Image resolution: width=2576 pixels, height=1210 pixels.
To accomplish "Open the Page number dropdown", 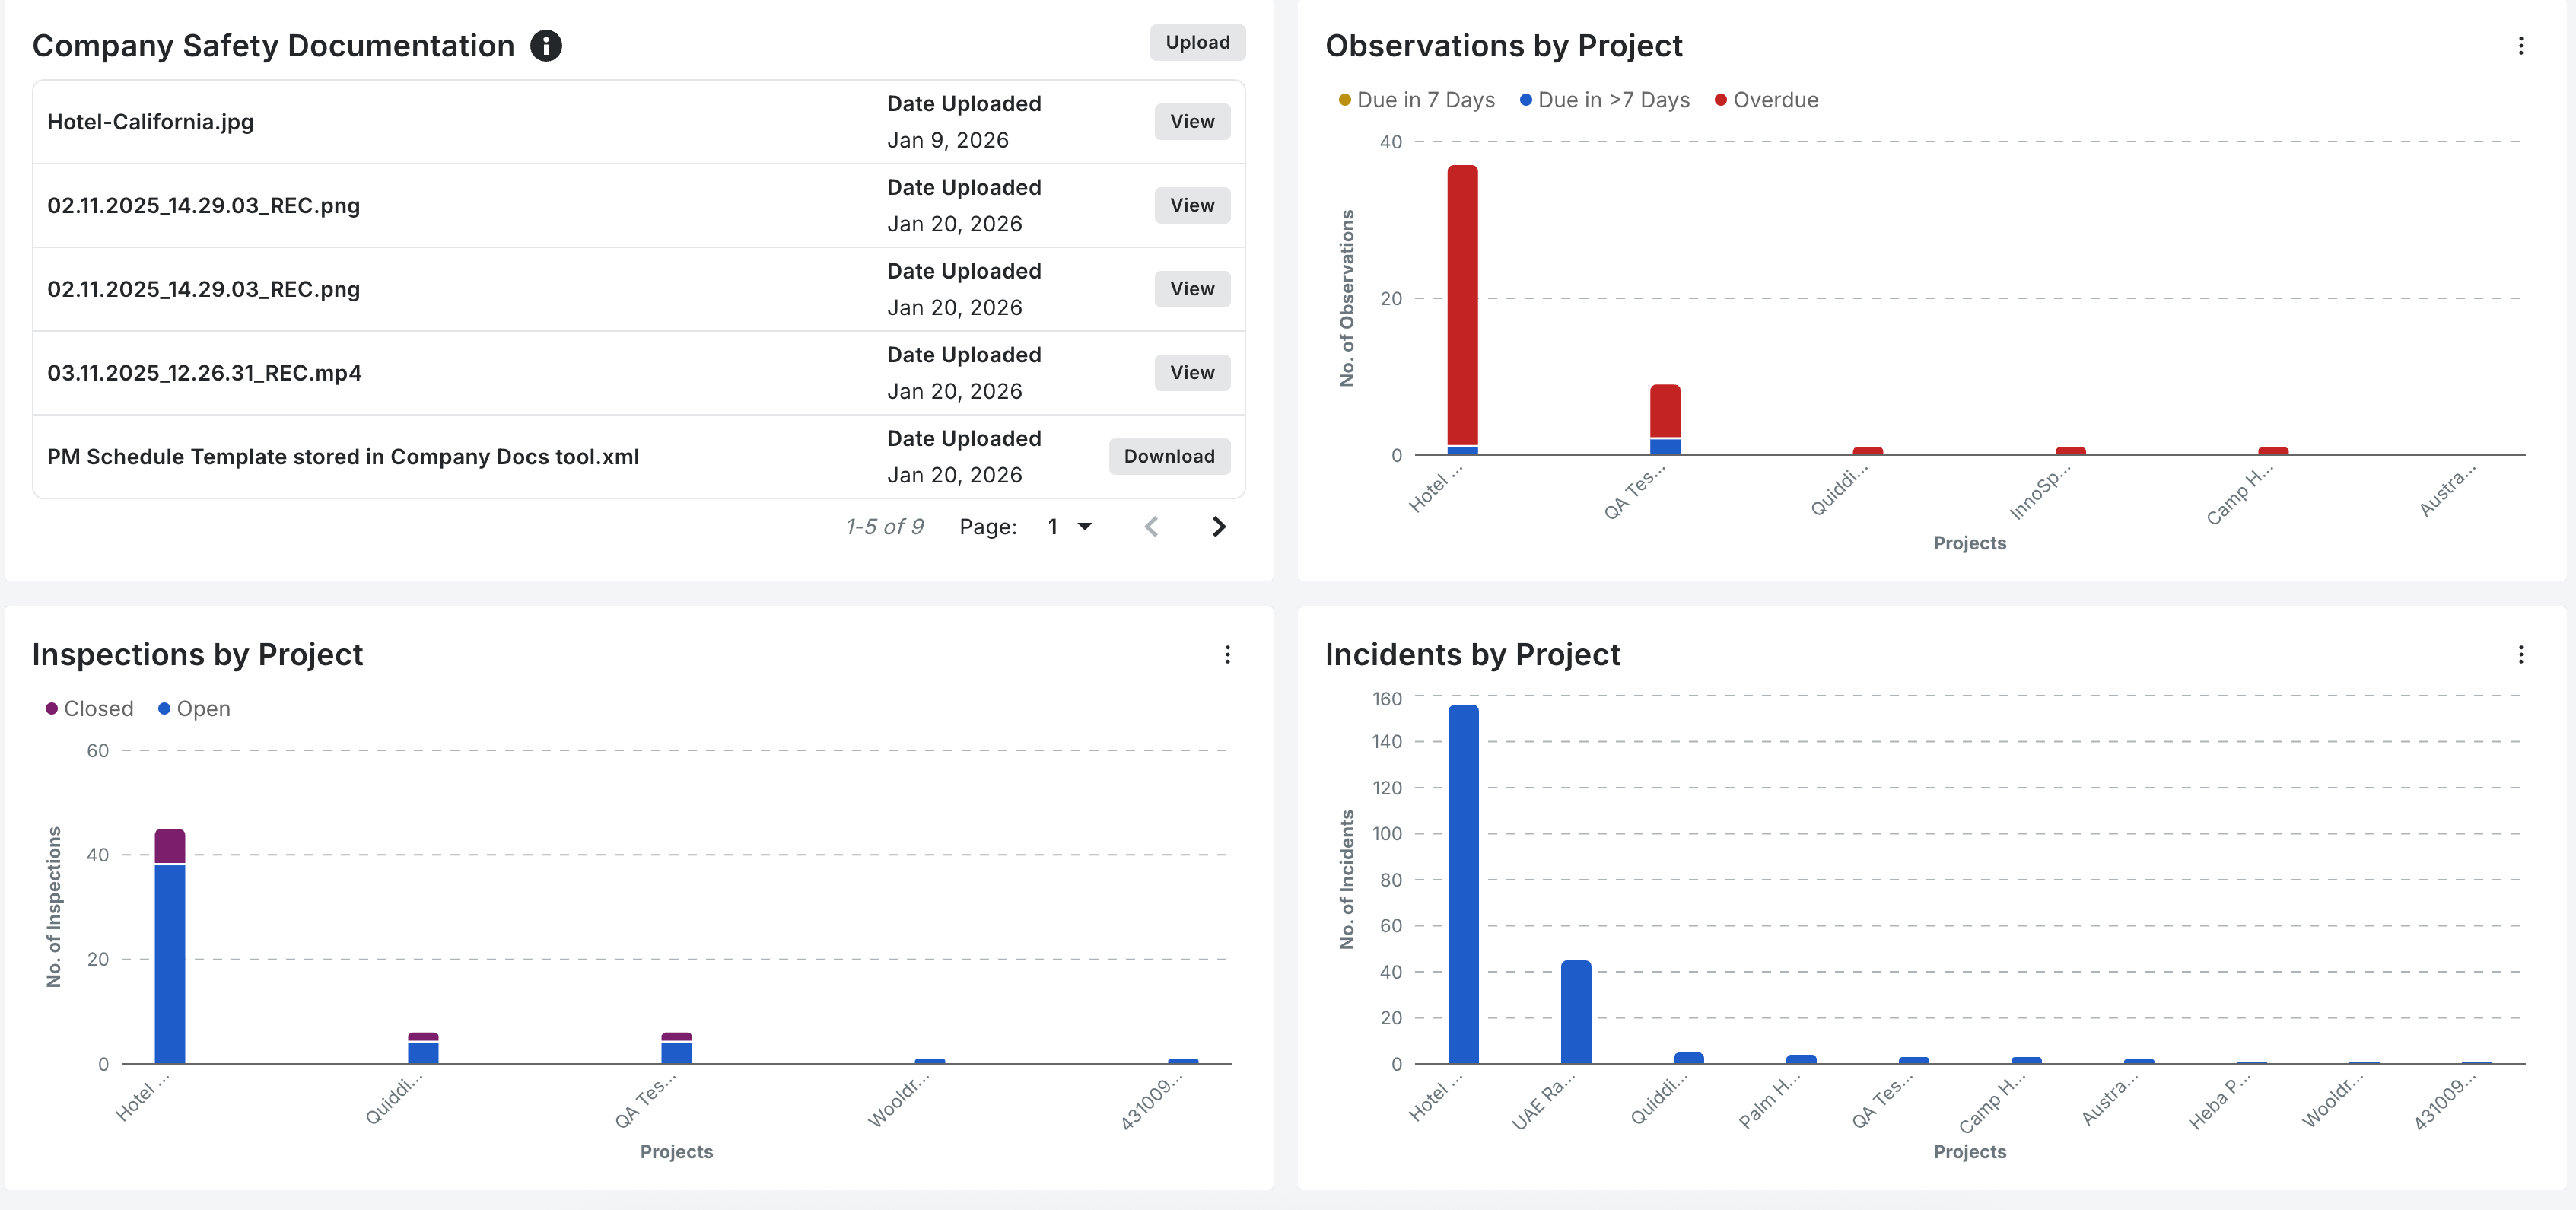I will pos(1070,527).
